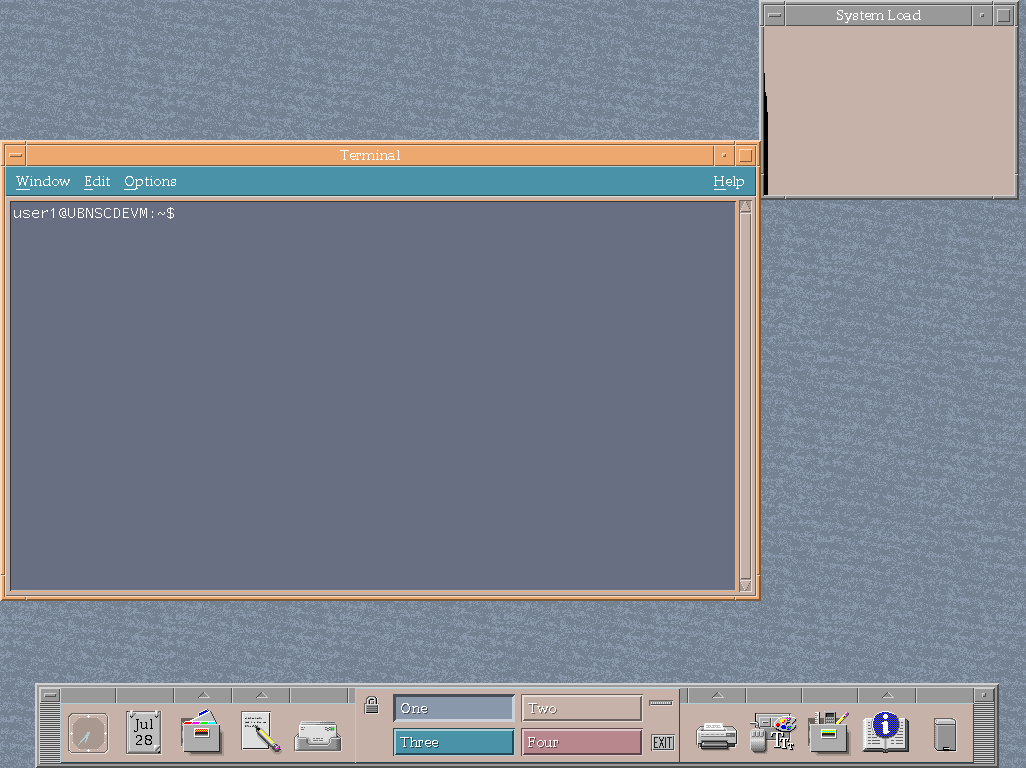Click the Printer icon on the panel
1026x768 pixels.
coord(716,733)
